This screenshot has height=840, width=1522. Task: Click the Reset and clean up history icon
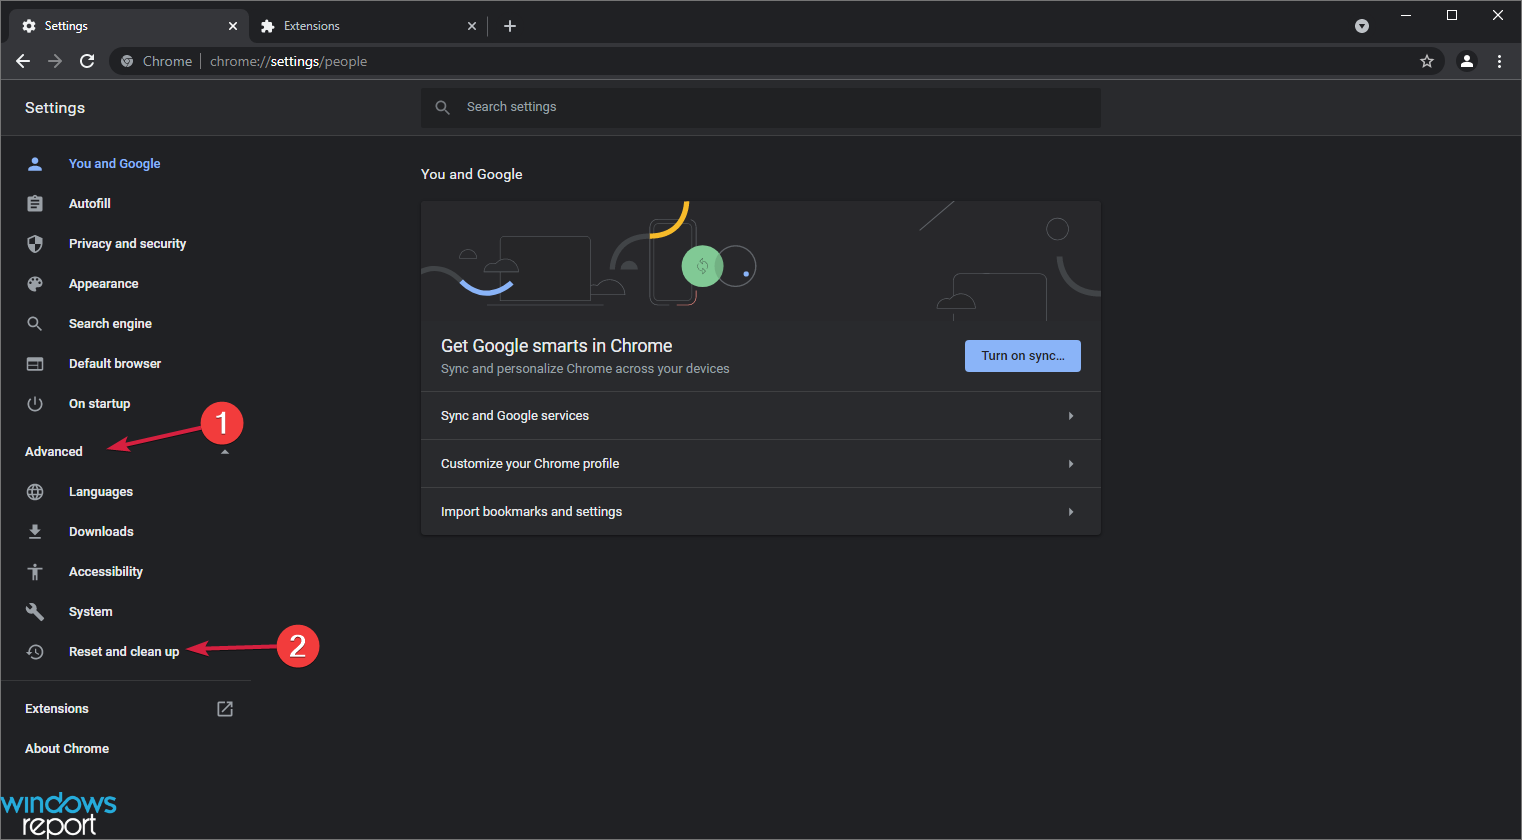click(35, 651)
